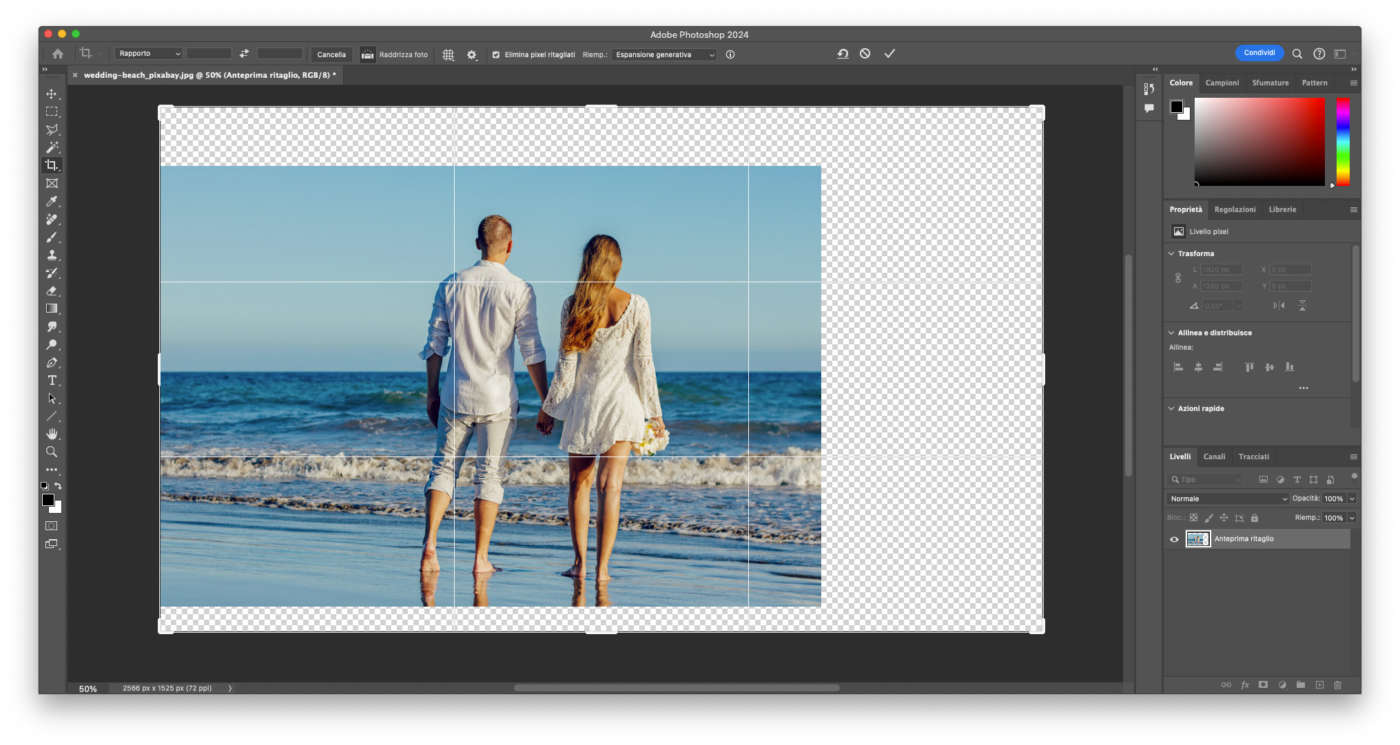The width and height of the screenshot is (1400, 745).
Task: Swap width and height ratio values
Action: (244, 54)
